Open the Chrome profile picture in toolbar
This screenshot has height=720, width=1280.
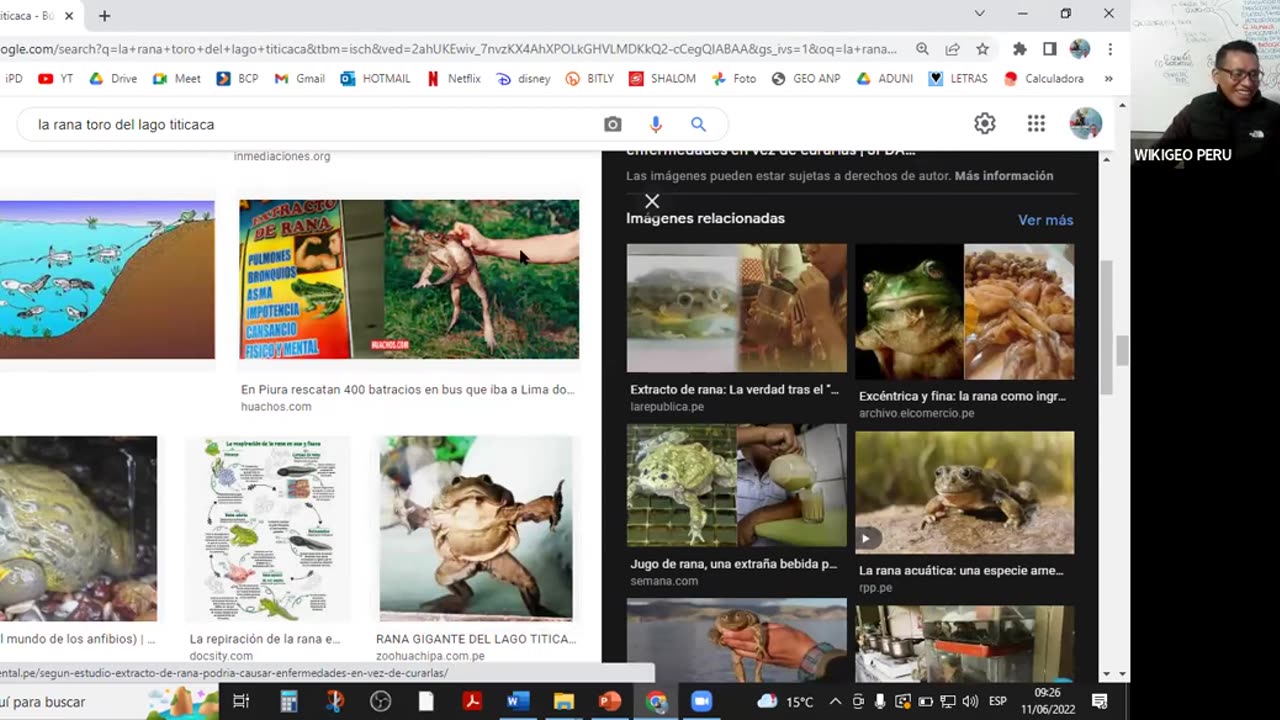tap(1079, 49)
